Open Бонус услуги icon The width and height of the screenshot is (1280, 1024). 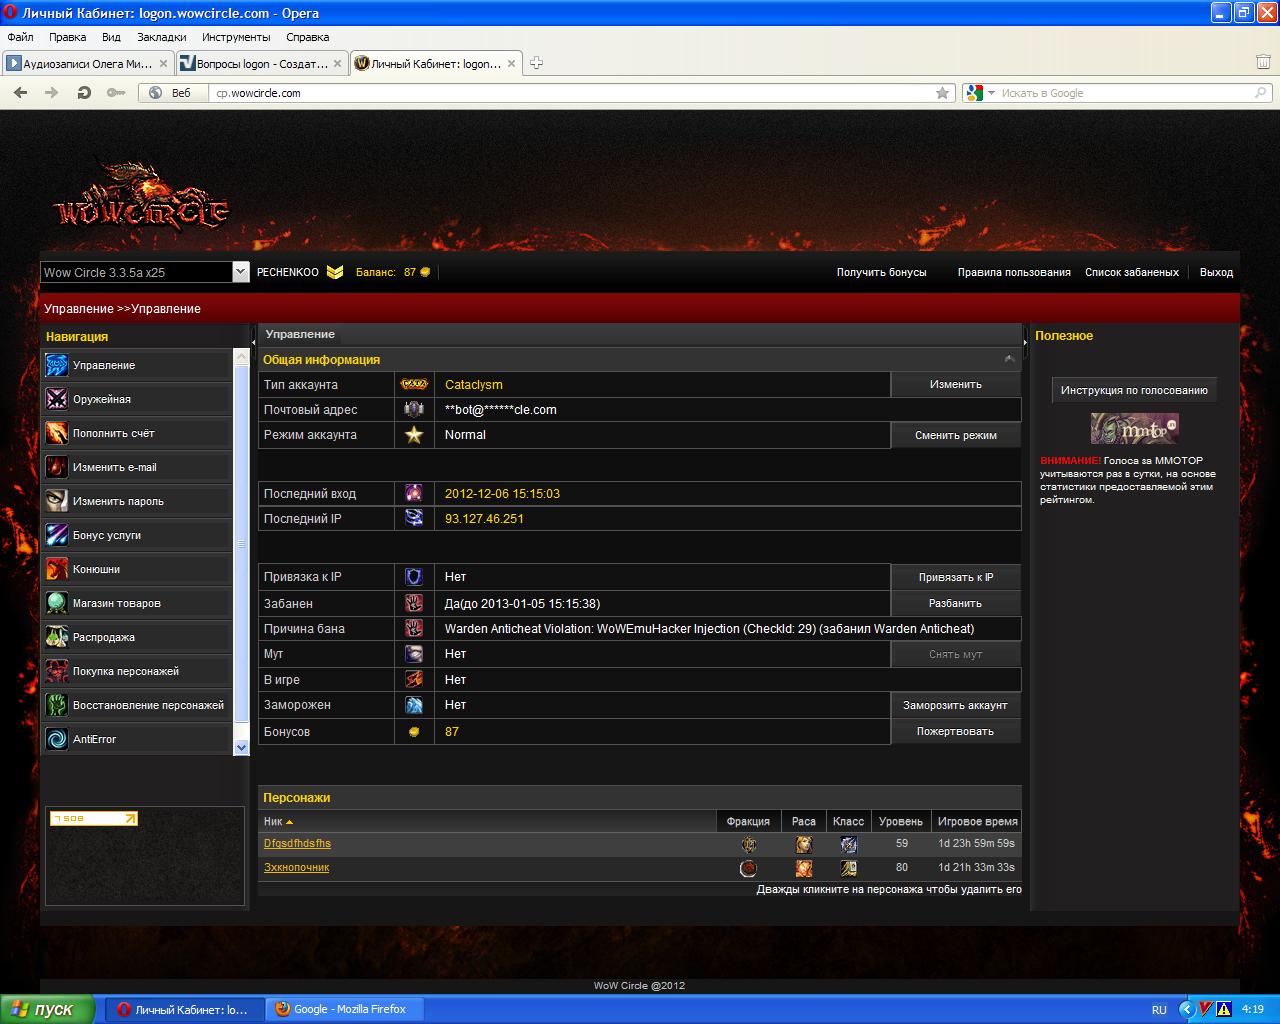(x=57, y=535)
